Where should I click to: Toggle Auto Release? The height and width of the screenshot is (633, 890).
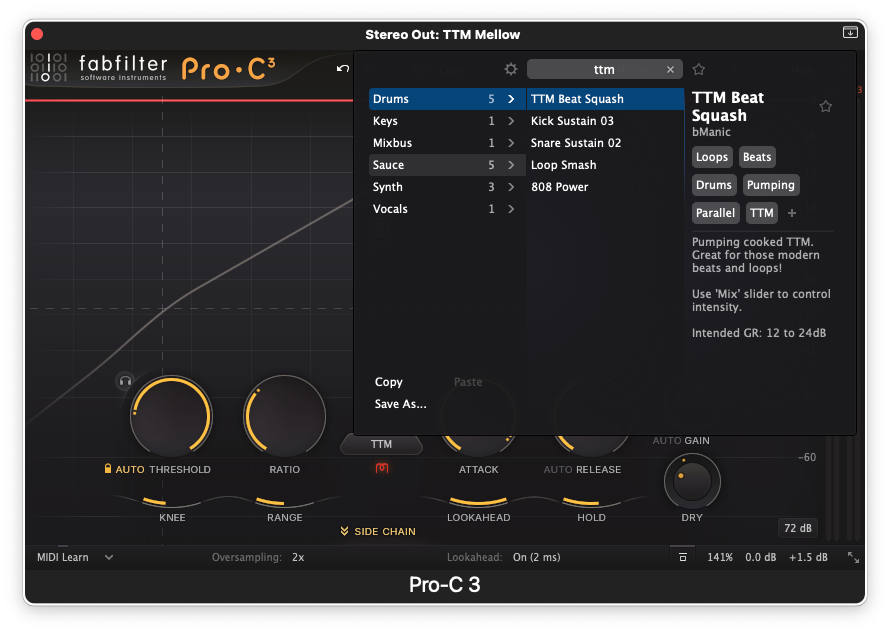(558, 469)
